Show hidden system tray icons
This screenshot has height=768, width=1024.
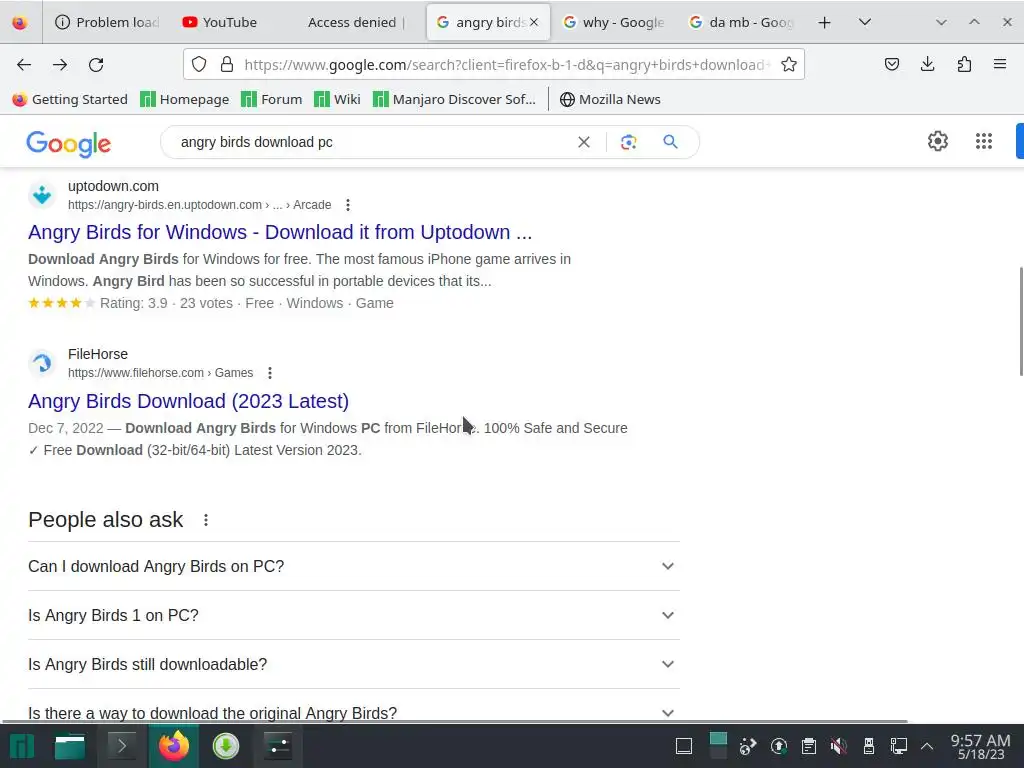(927, 746)
